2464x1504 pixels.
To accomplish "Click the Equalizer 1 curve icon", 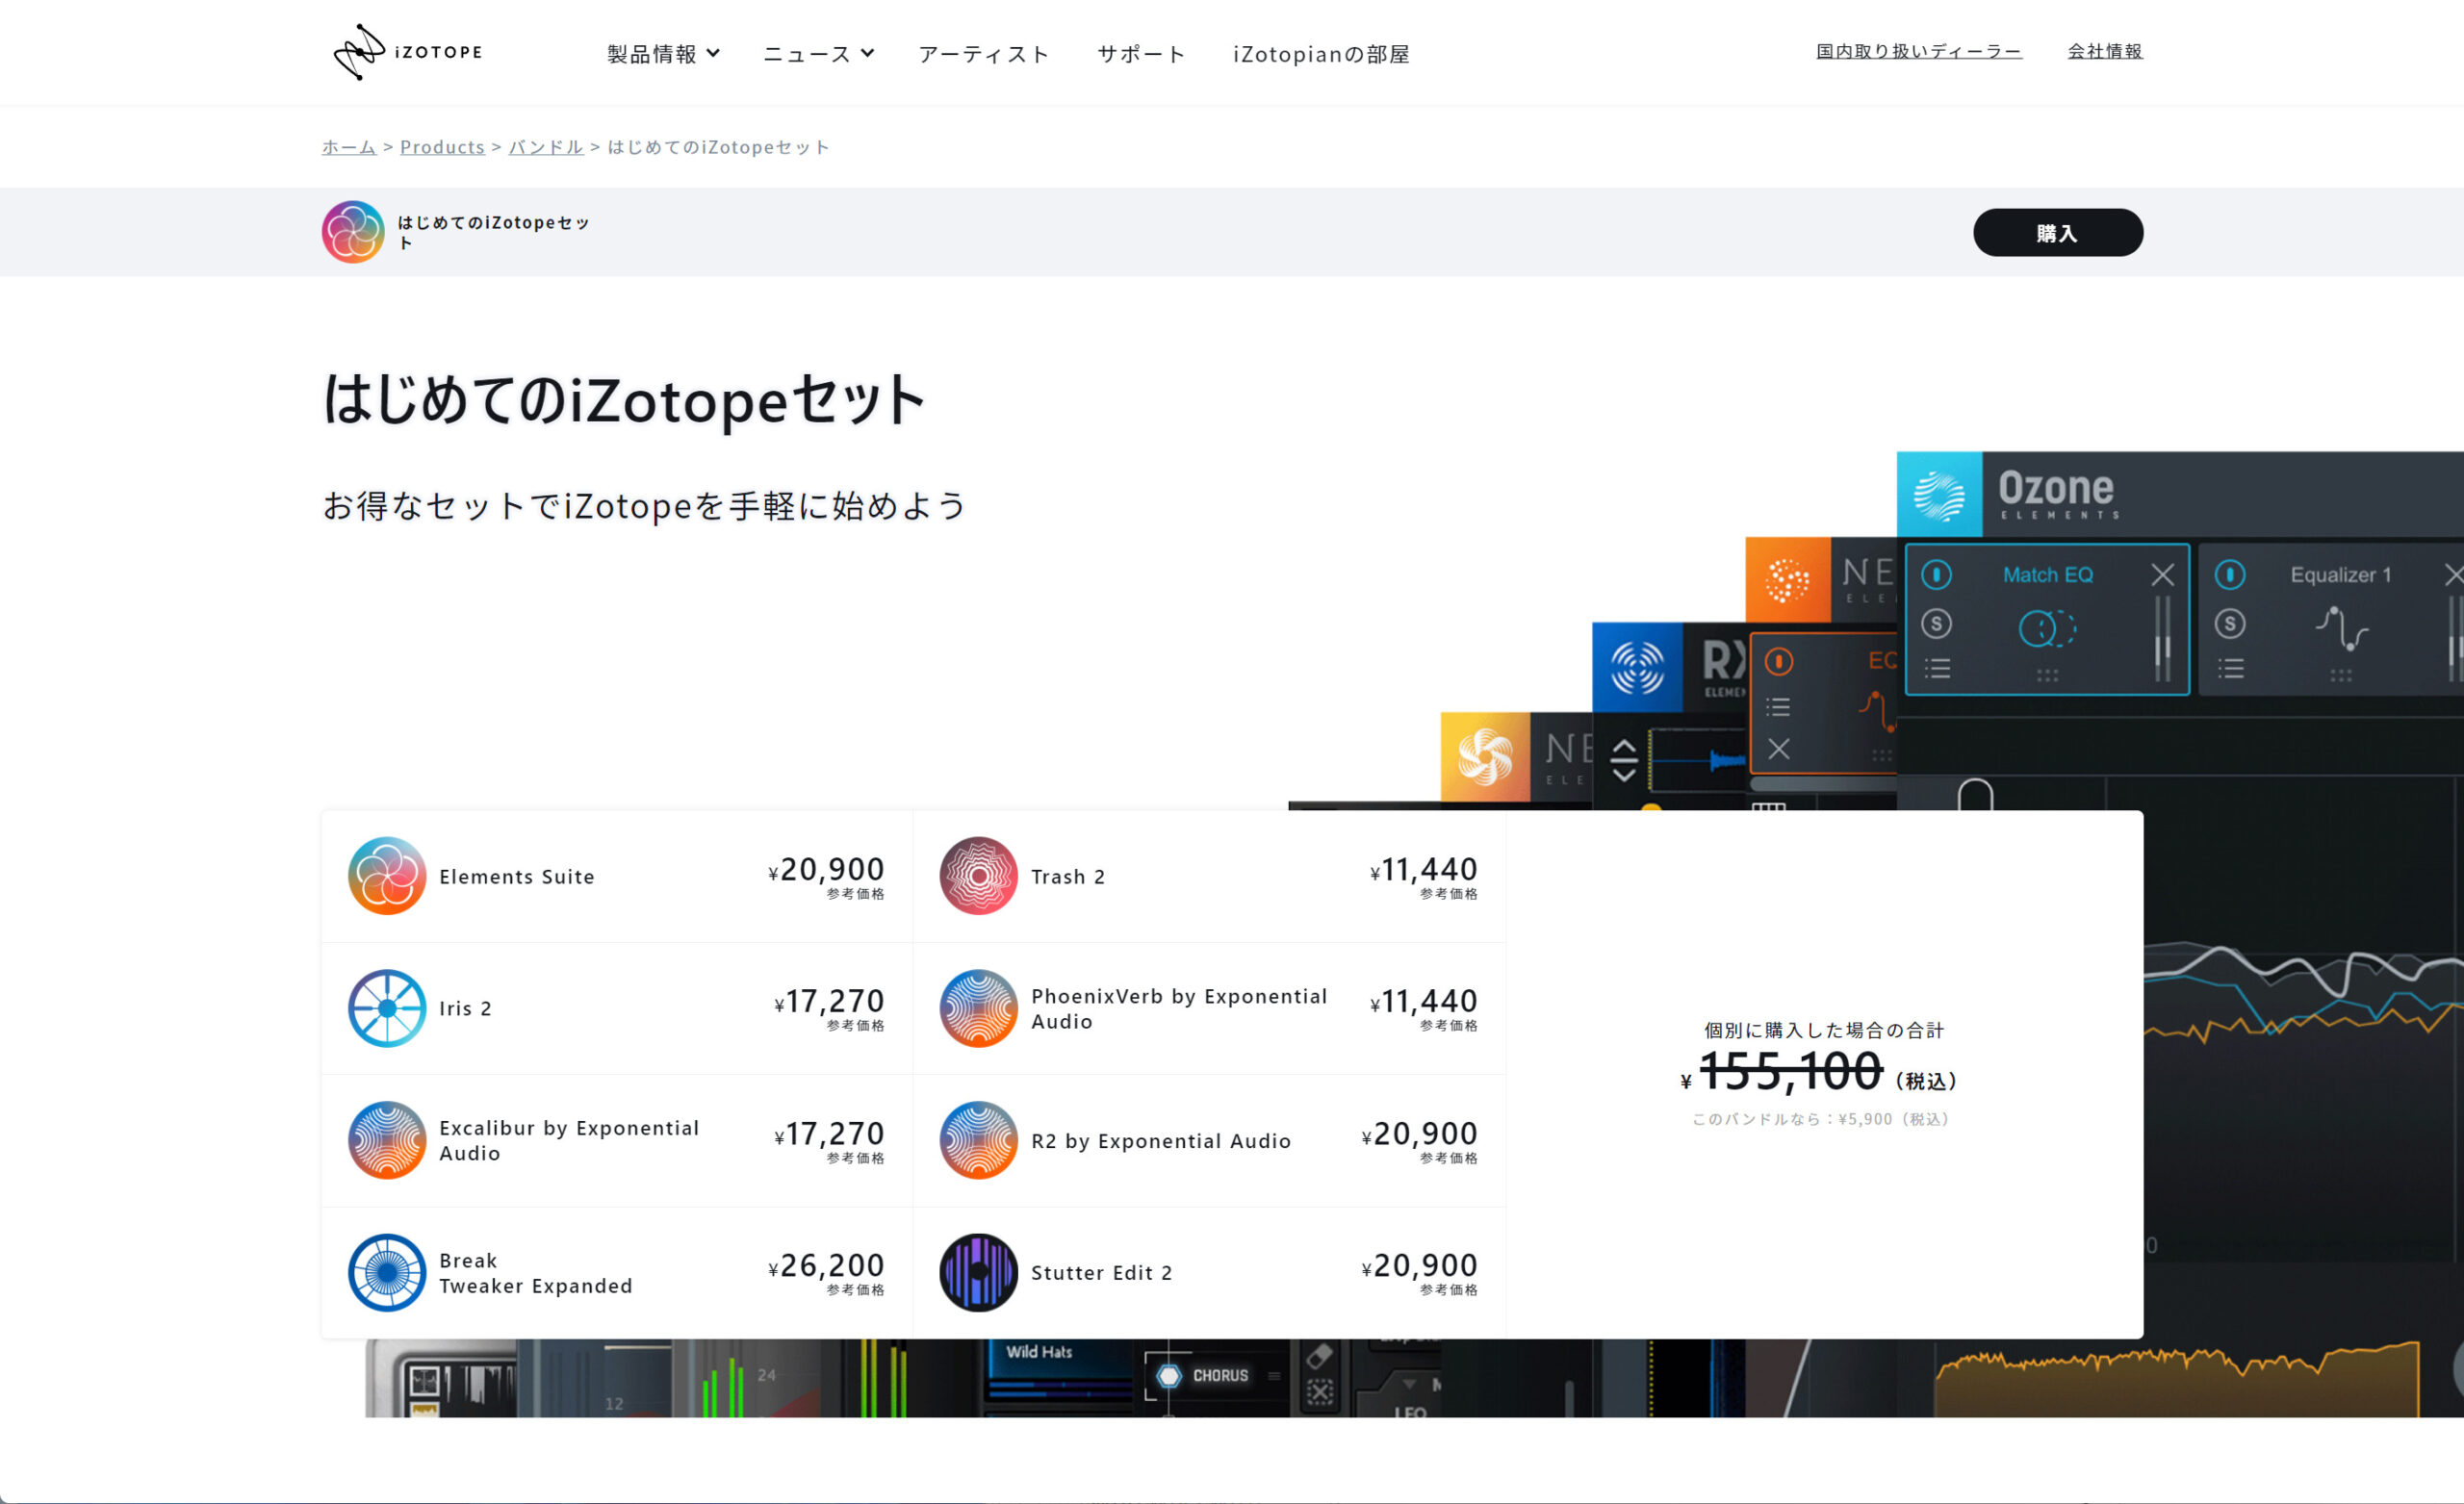I will click(x=2342, y=628).
